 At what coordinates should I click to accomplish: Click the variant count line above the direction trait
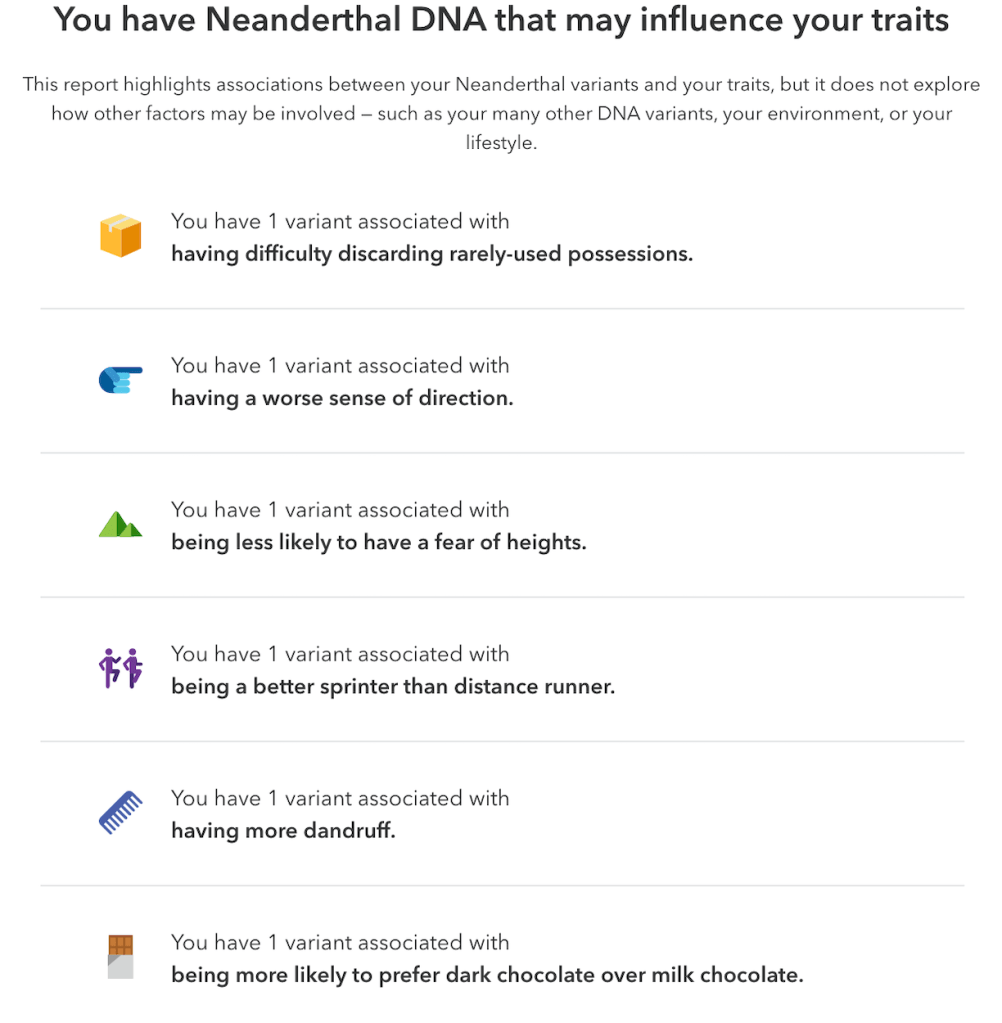(x=340, y=365)
